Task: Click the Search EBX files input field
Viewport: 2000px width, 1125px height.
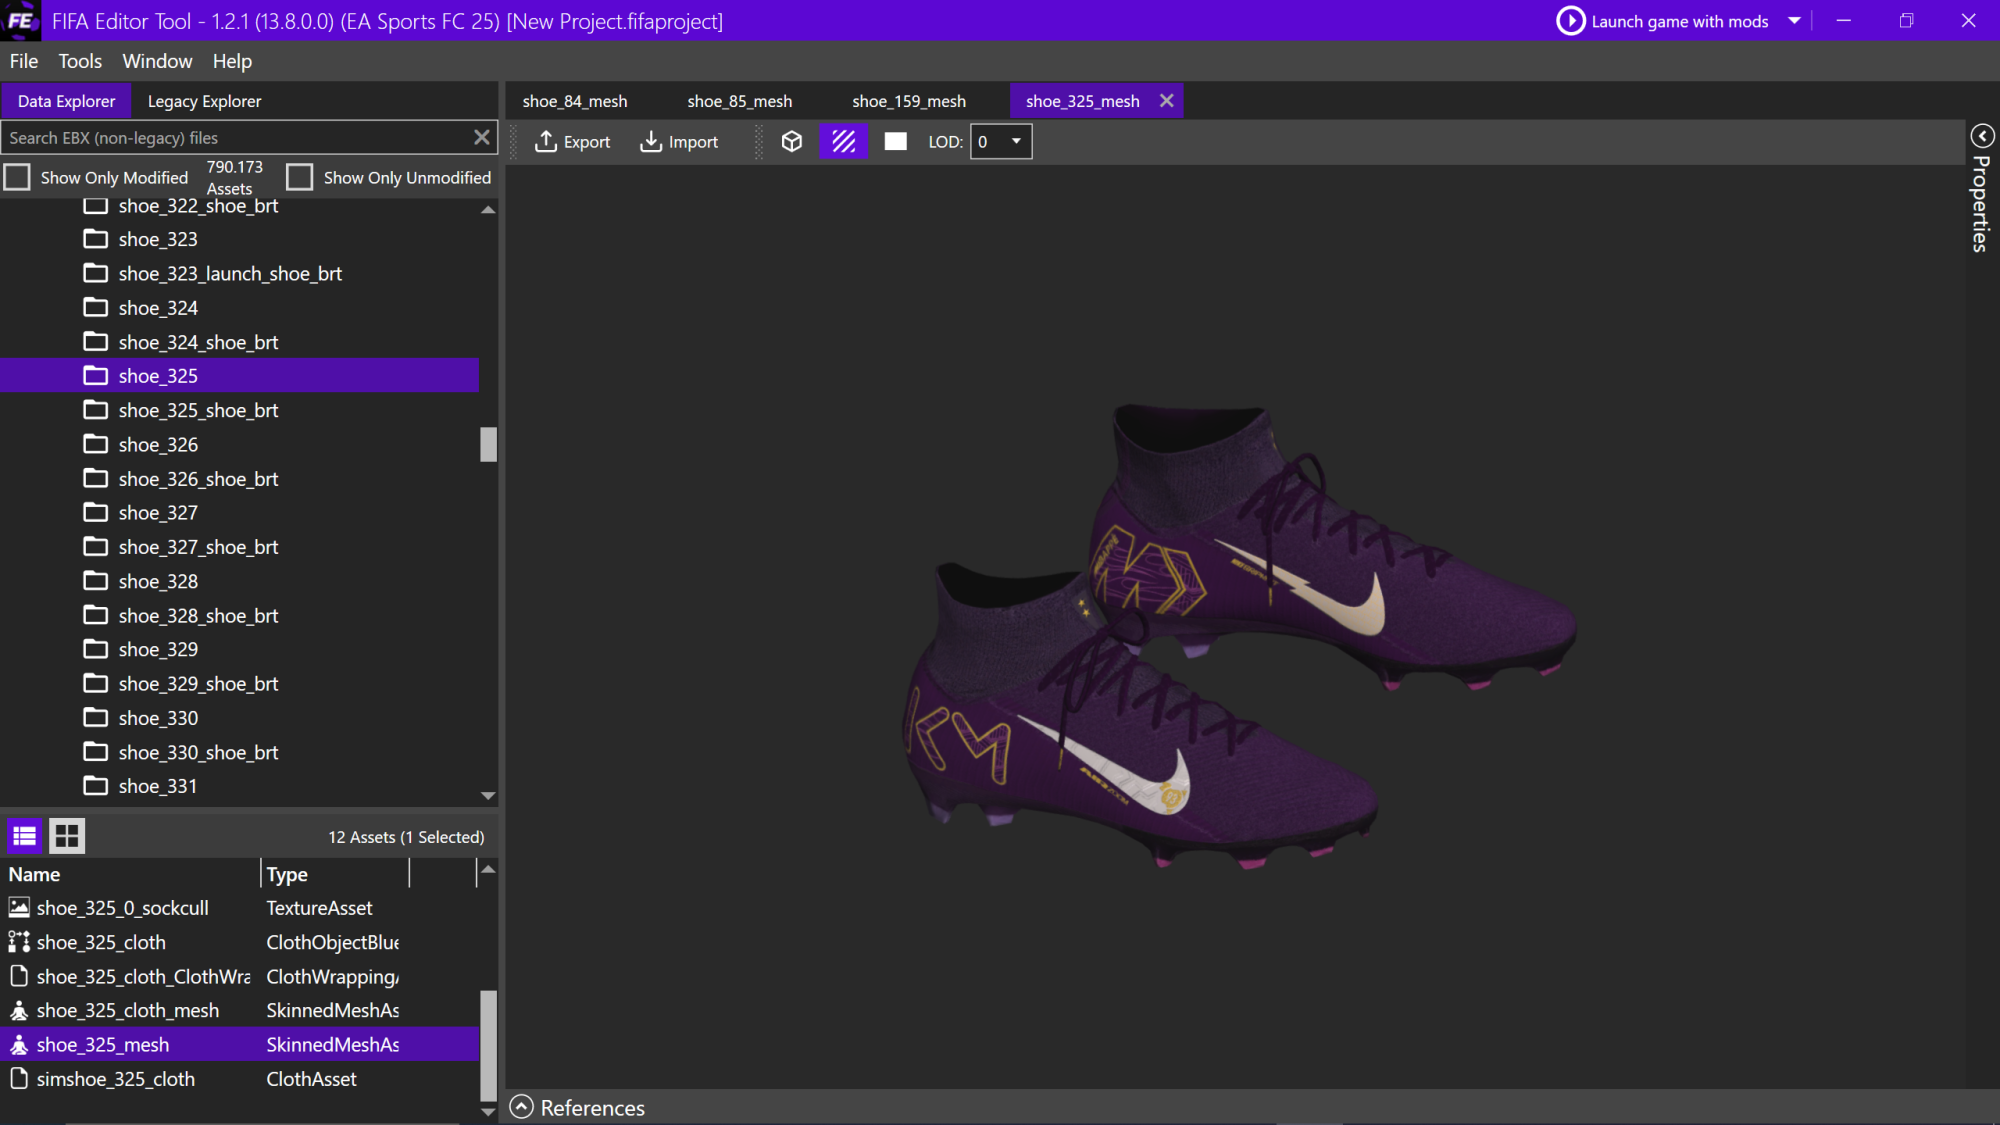Action: tap(236, 138)
